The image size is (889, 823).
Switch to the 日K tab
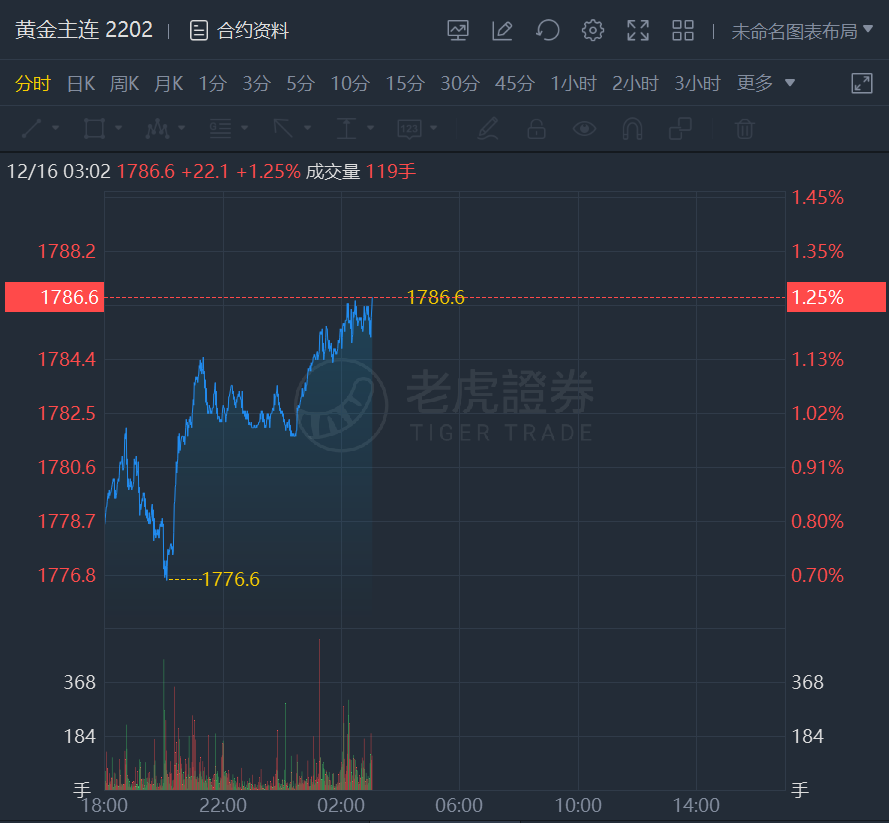(x=81, y=84)
